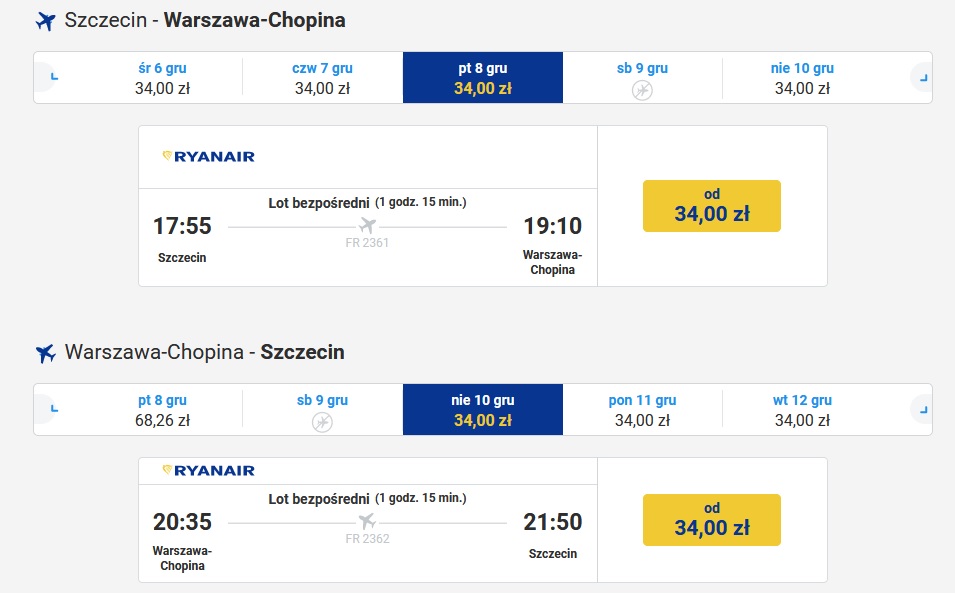Click the airplane icon beside Warszawa-Chopina - Szczecin heading
Viewport: 955px width, 593px height.
(46, 353)
